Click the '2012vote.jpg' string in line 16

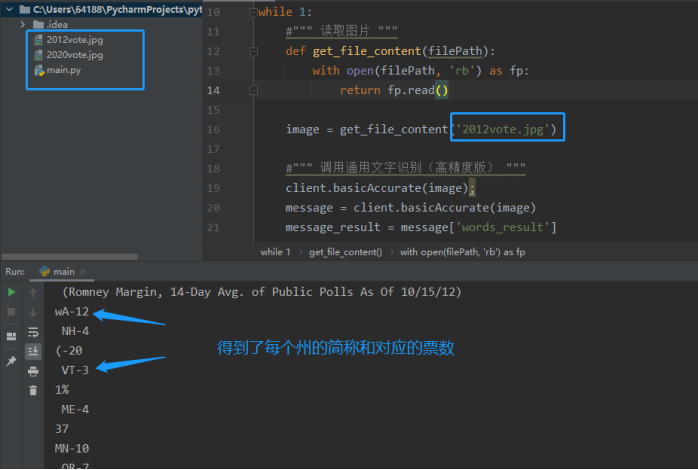[503, 130]
